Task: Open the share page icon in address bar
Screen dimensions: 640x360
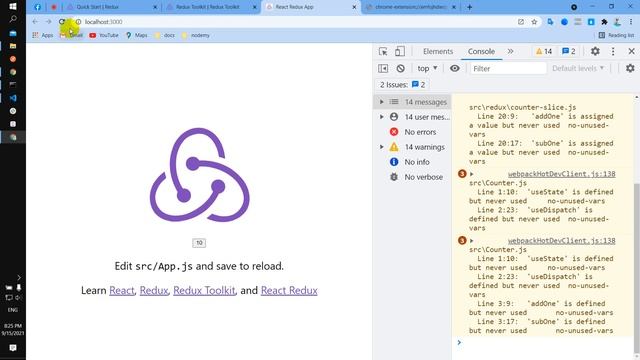Action: click(521, 22)
